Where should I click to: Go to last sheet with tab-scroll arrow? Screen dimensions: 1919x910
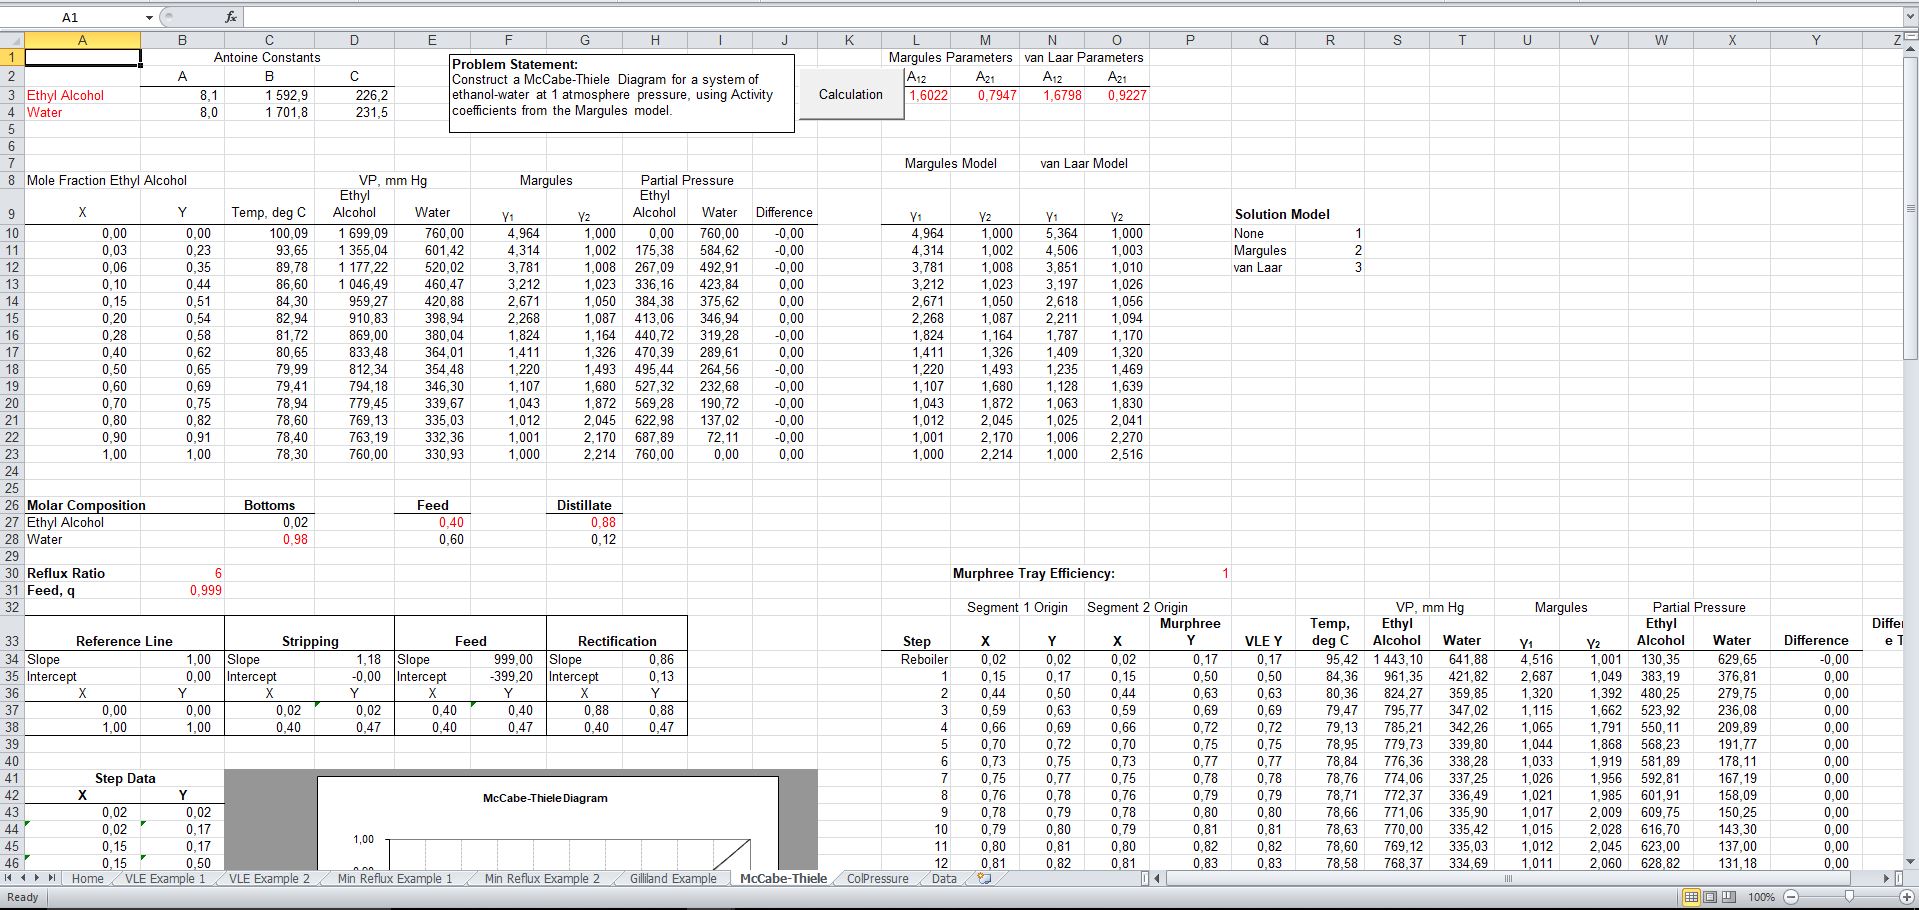pos(52,879)
